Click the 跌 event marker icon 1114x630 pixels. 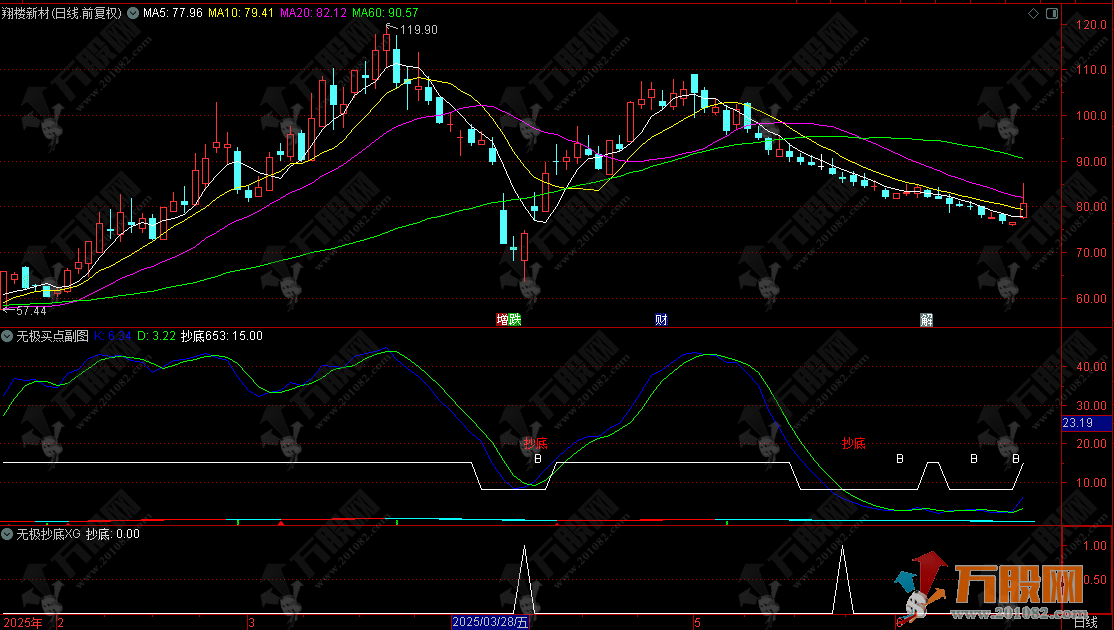pyautogui.click(x=515, y=320)
